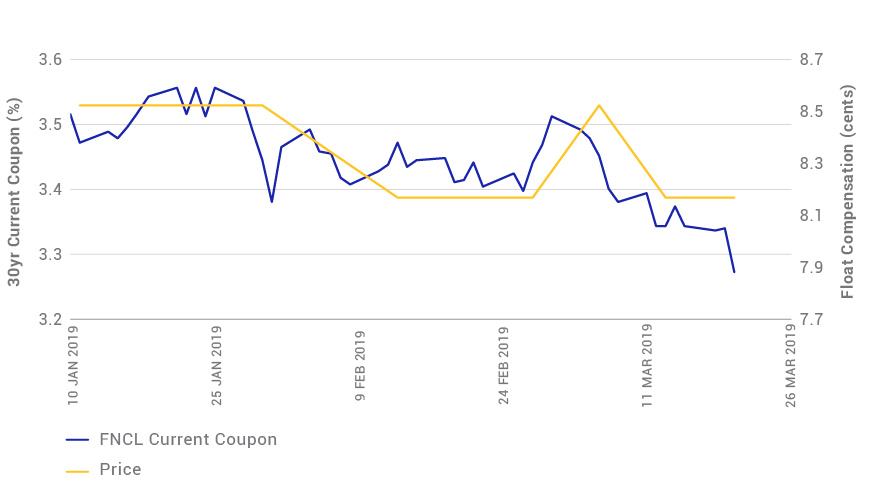
Task: Click the 9 FEB 2019 date label
Action: click(x=361, y=367)
